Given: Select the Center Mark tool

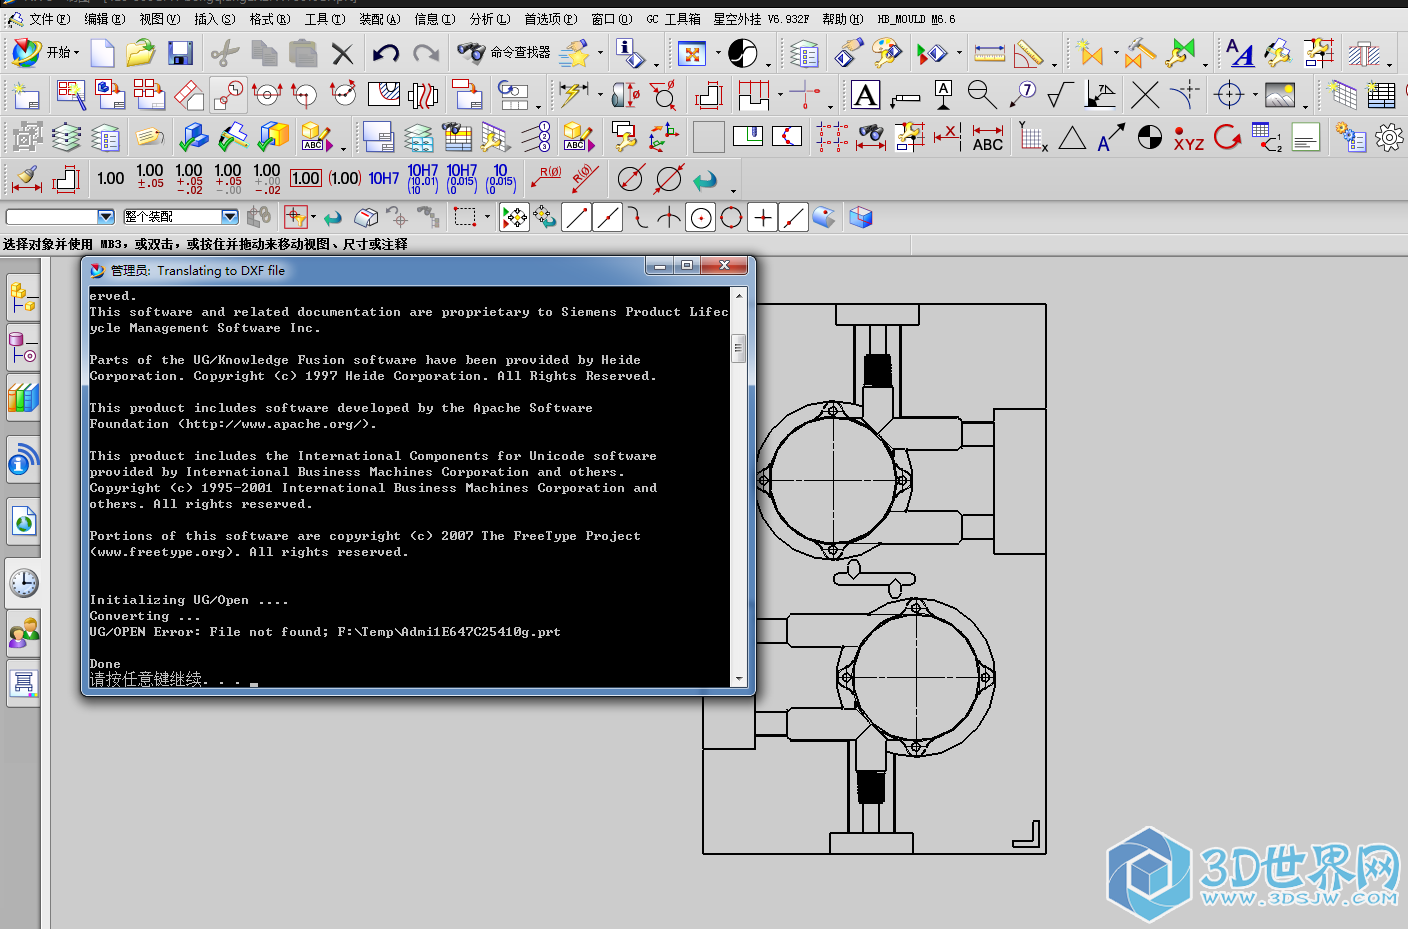Looking at the screenshot, I should pyautogui.click(x=1228, y=95).
